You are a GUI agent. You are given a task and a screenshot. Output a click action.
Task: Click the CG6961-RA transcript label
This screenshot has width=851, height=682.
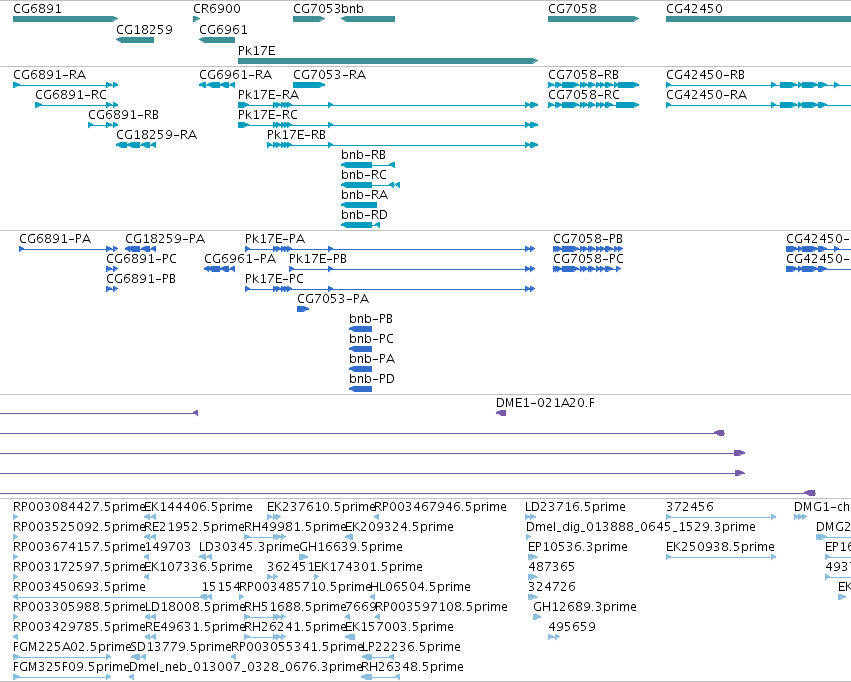click(236, 74)
